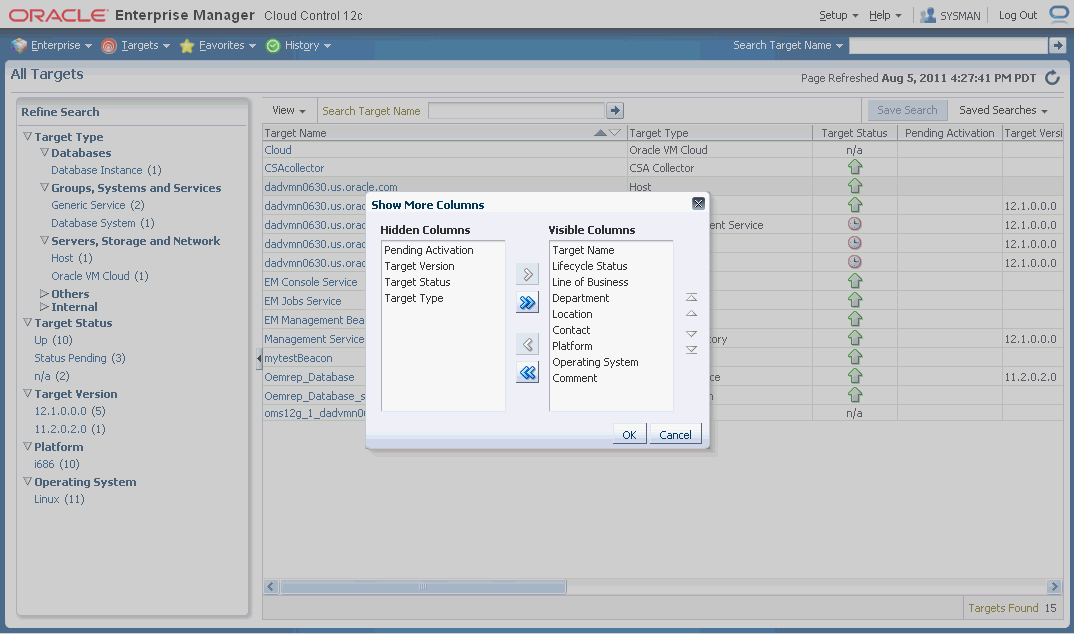Screen dimensions: 1074x634
Task: Click the table's horizontal scrollbar thumb
Action: [x=423, y=587]
